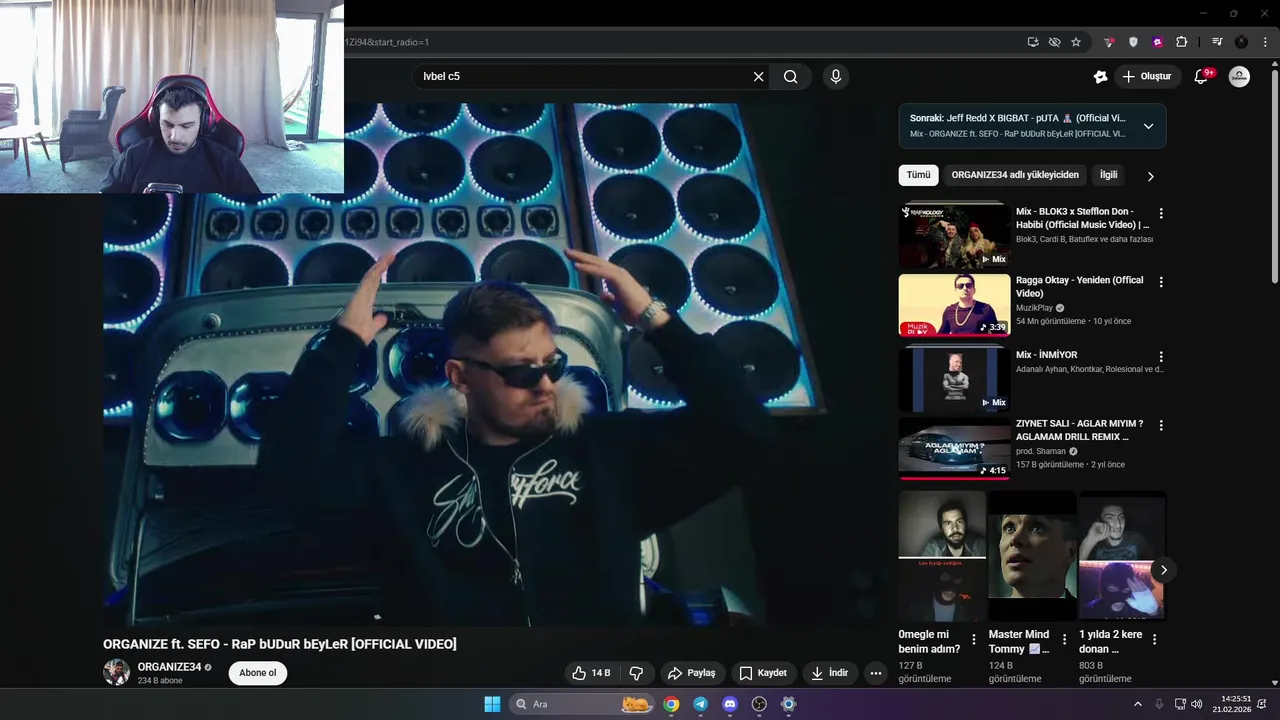
Task: Select the Tümü filter chip
Action: point(918,175)
